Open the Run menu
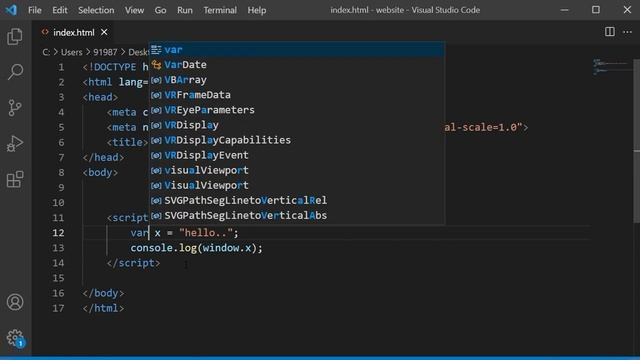 [184, 10]
